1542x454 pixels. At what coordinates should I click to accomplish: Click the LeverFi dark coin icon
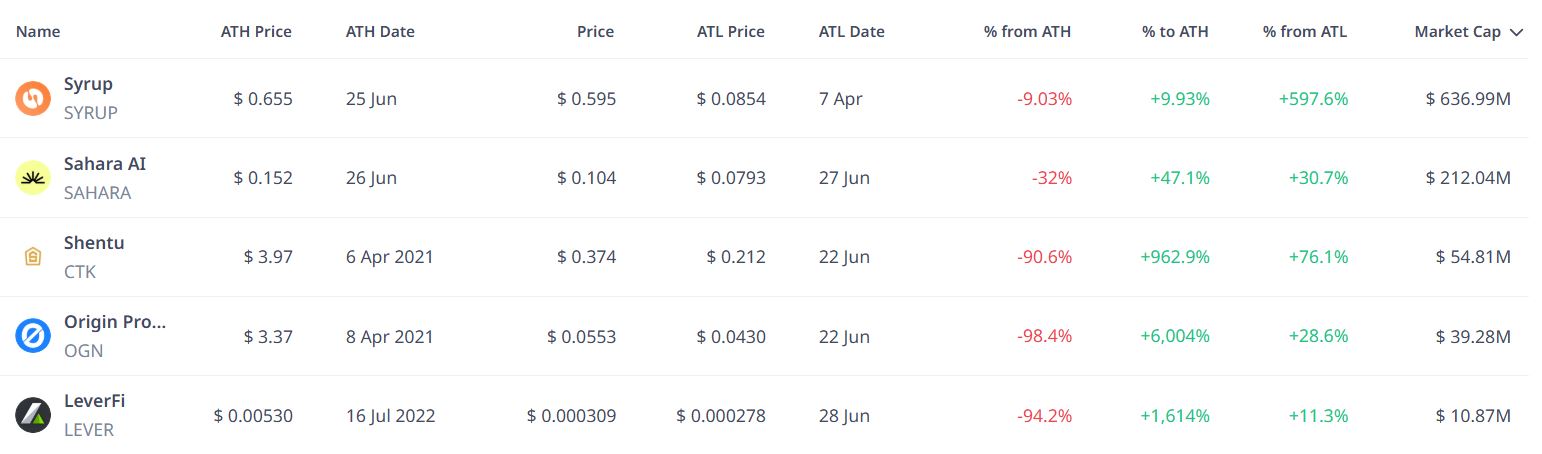[33, 415]
